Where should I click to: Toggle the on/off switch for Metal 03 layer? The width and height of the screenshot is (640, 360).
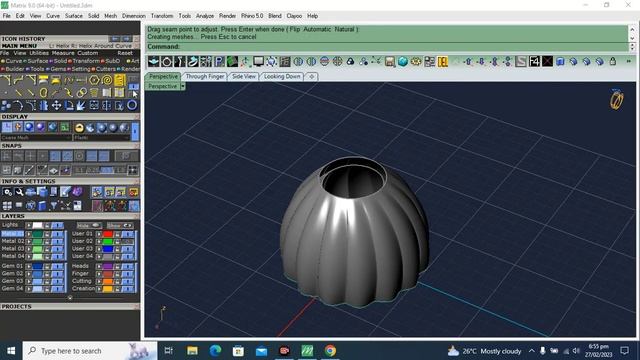pyautogui.click(x=57, y=249)
